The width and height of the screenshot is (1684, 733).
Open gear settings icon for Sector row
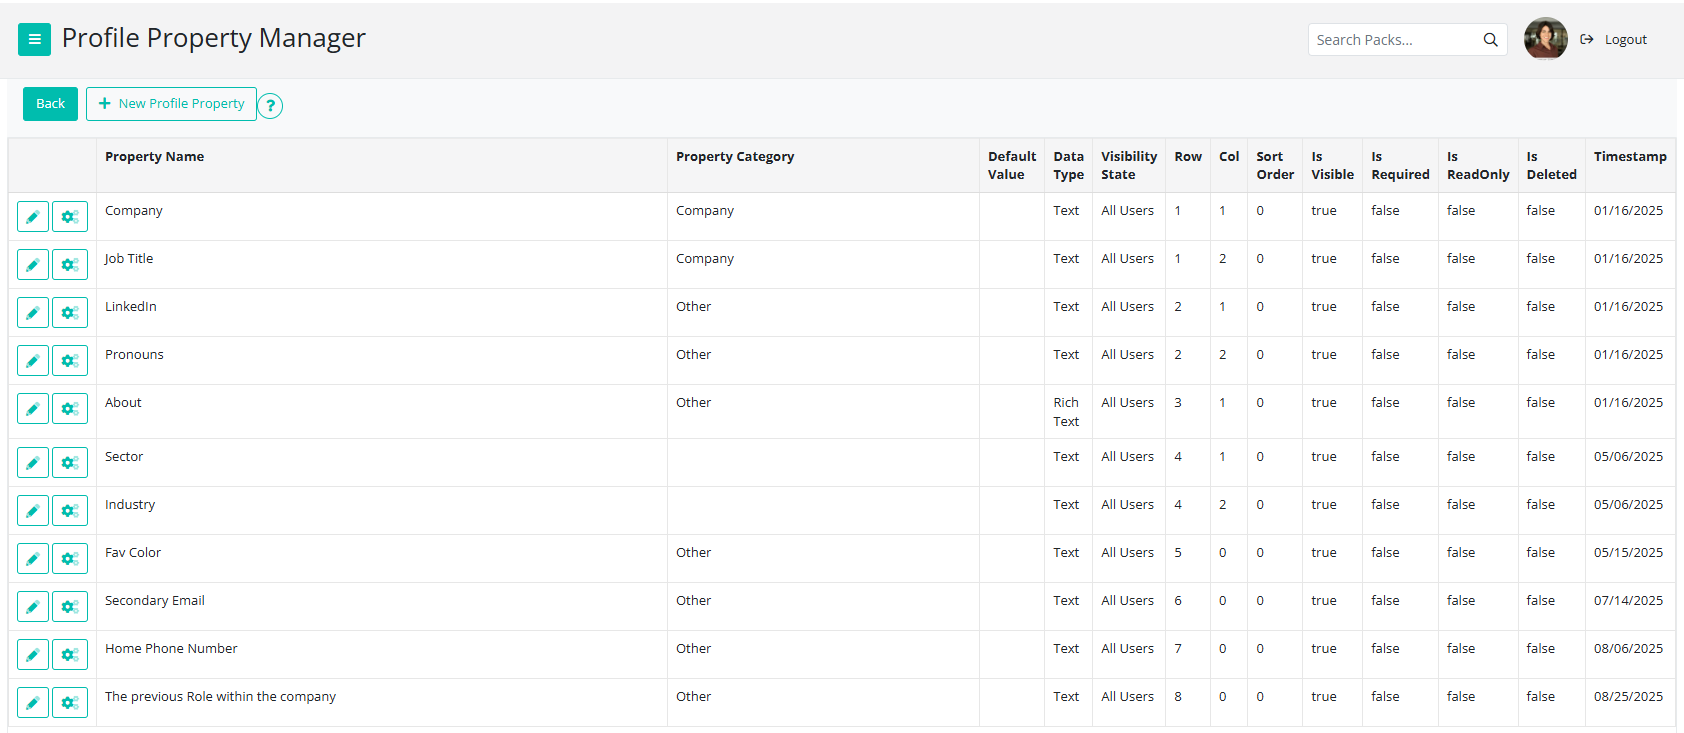[70, 463]
